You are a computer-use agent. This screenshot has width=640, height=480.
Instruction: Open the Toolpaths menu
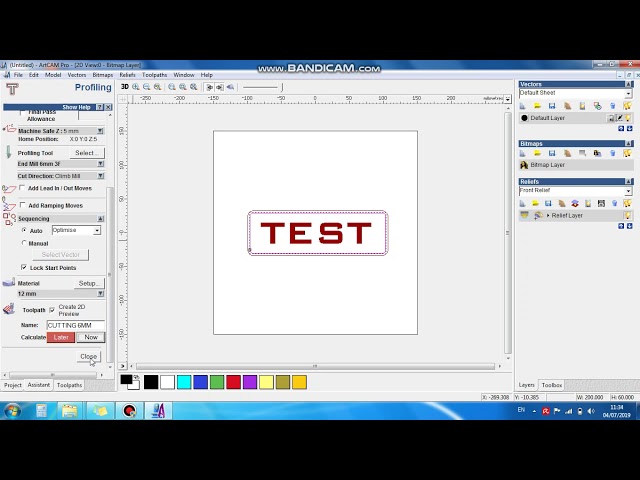(154, 75)
